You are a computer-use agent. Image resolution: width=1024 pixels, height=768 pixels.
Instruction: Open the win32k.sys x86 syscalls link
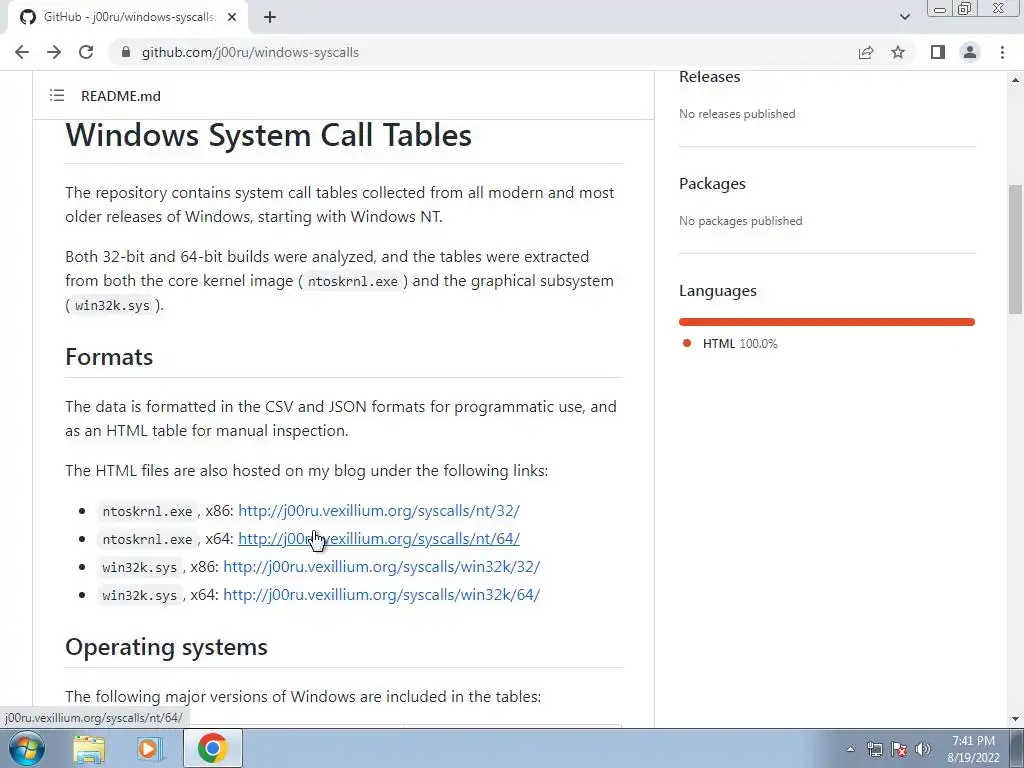[x=381, y=567]
